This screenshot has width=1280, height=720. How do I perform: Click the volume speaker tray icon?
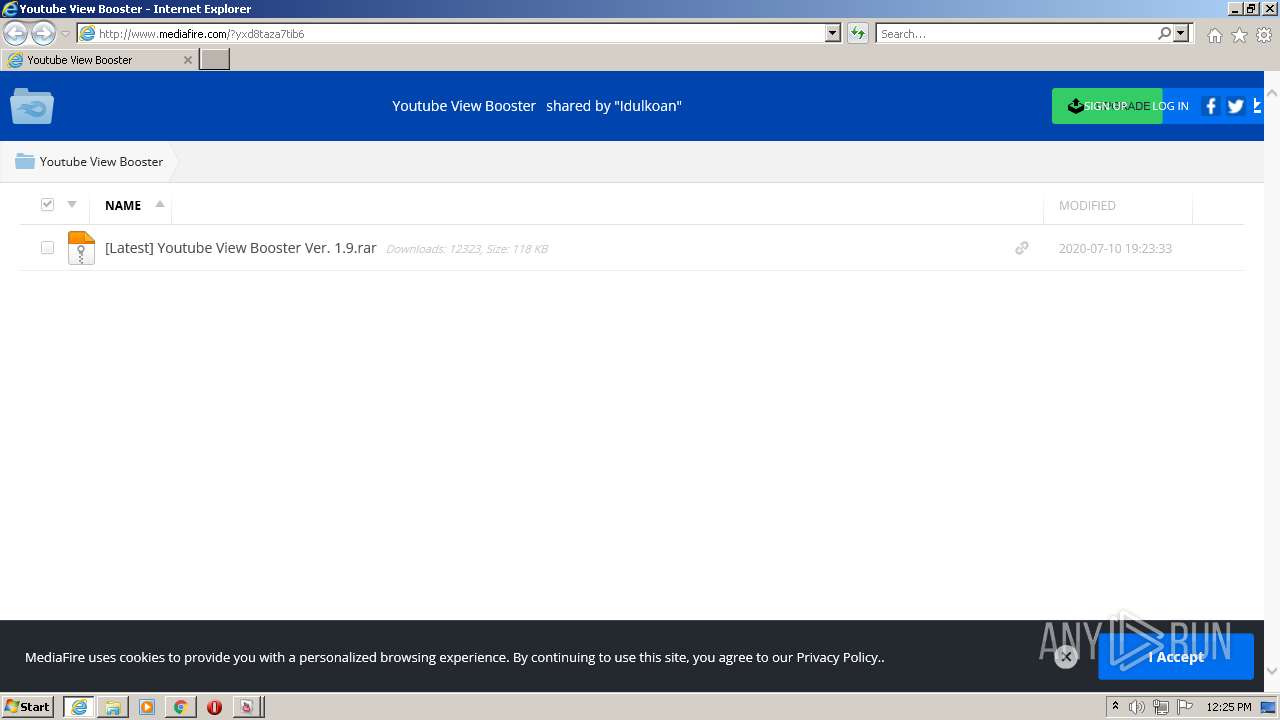coord(1137,707)
